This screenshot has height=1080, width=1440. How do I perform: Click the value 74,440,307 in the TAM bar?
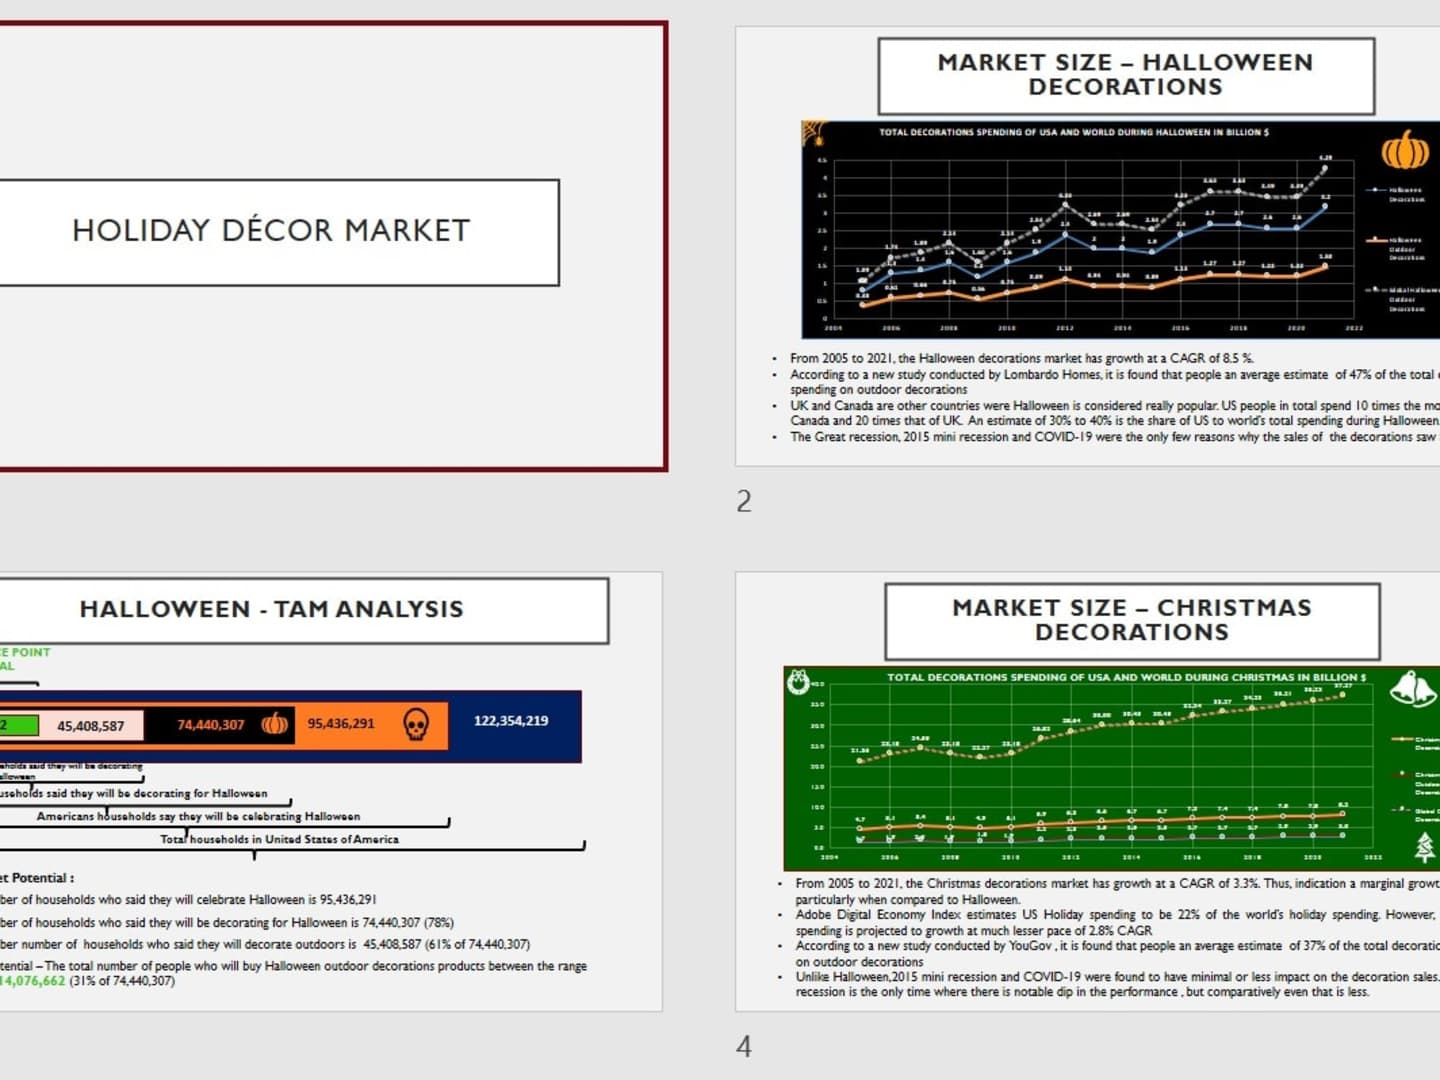point(211,725)
